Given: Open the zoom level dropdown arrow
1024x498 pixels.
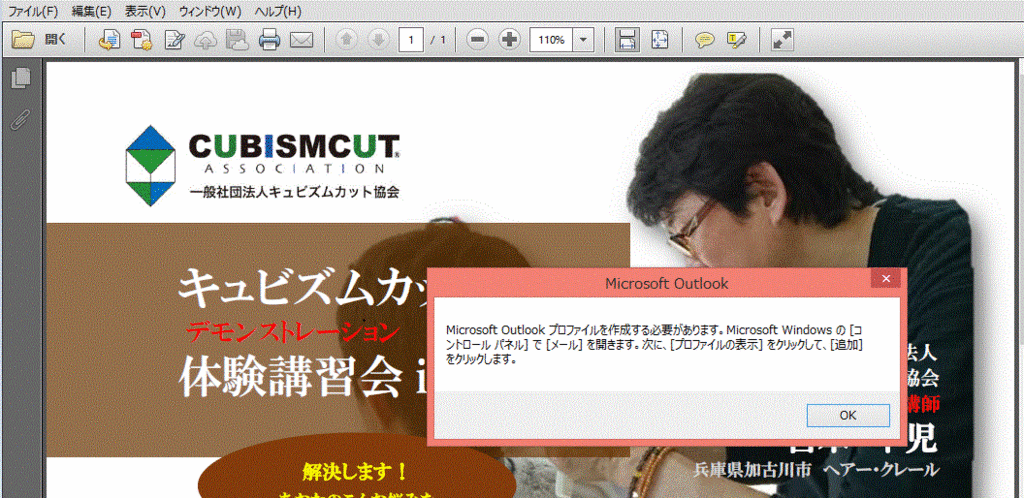Looking at the screenshot, I should (583, 40).
